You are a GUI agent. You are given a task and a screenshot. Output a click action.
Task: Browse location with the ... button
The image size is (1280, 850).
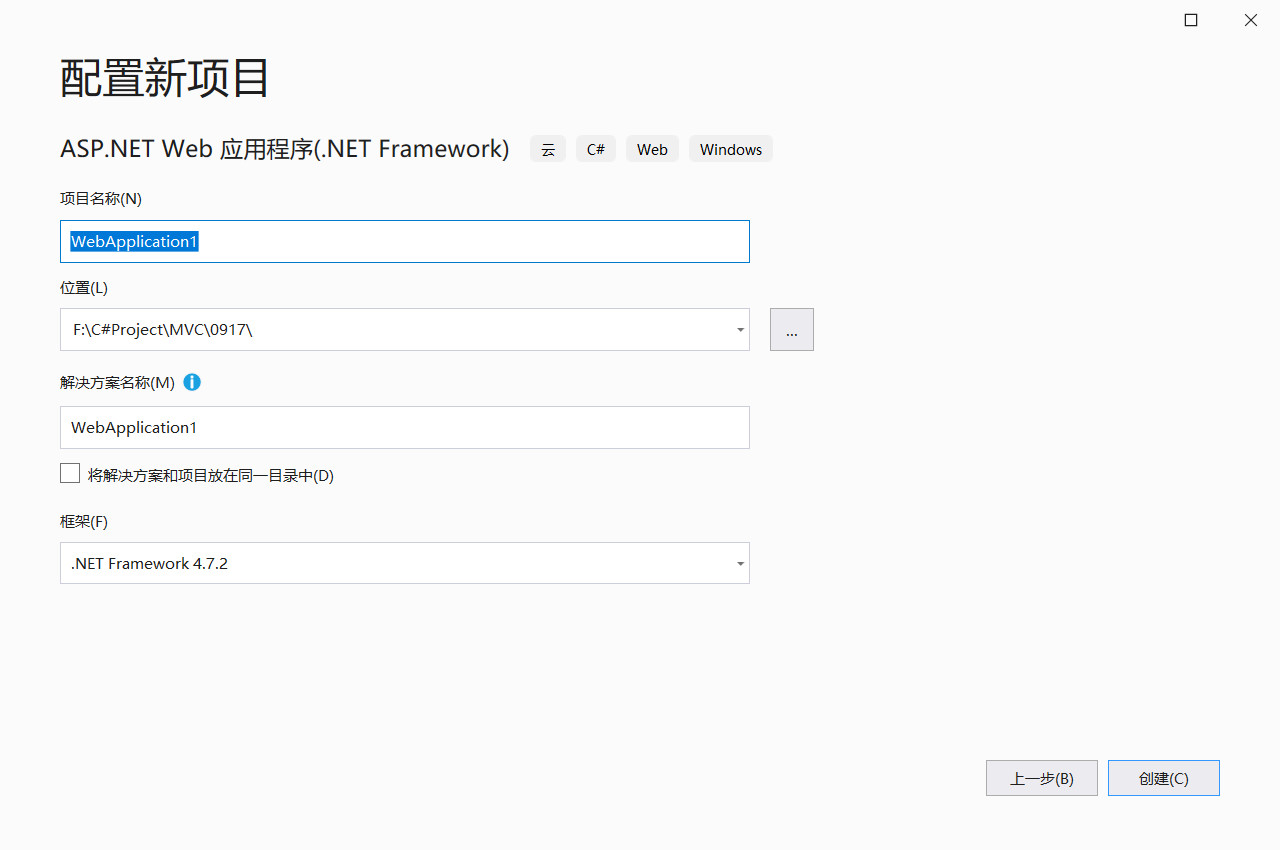pos(792,330)
